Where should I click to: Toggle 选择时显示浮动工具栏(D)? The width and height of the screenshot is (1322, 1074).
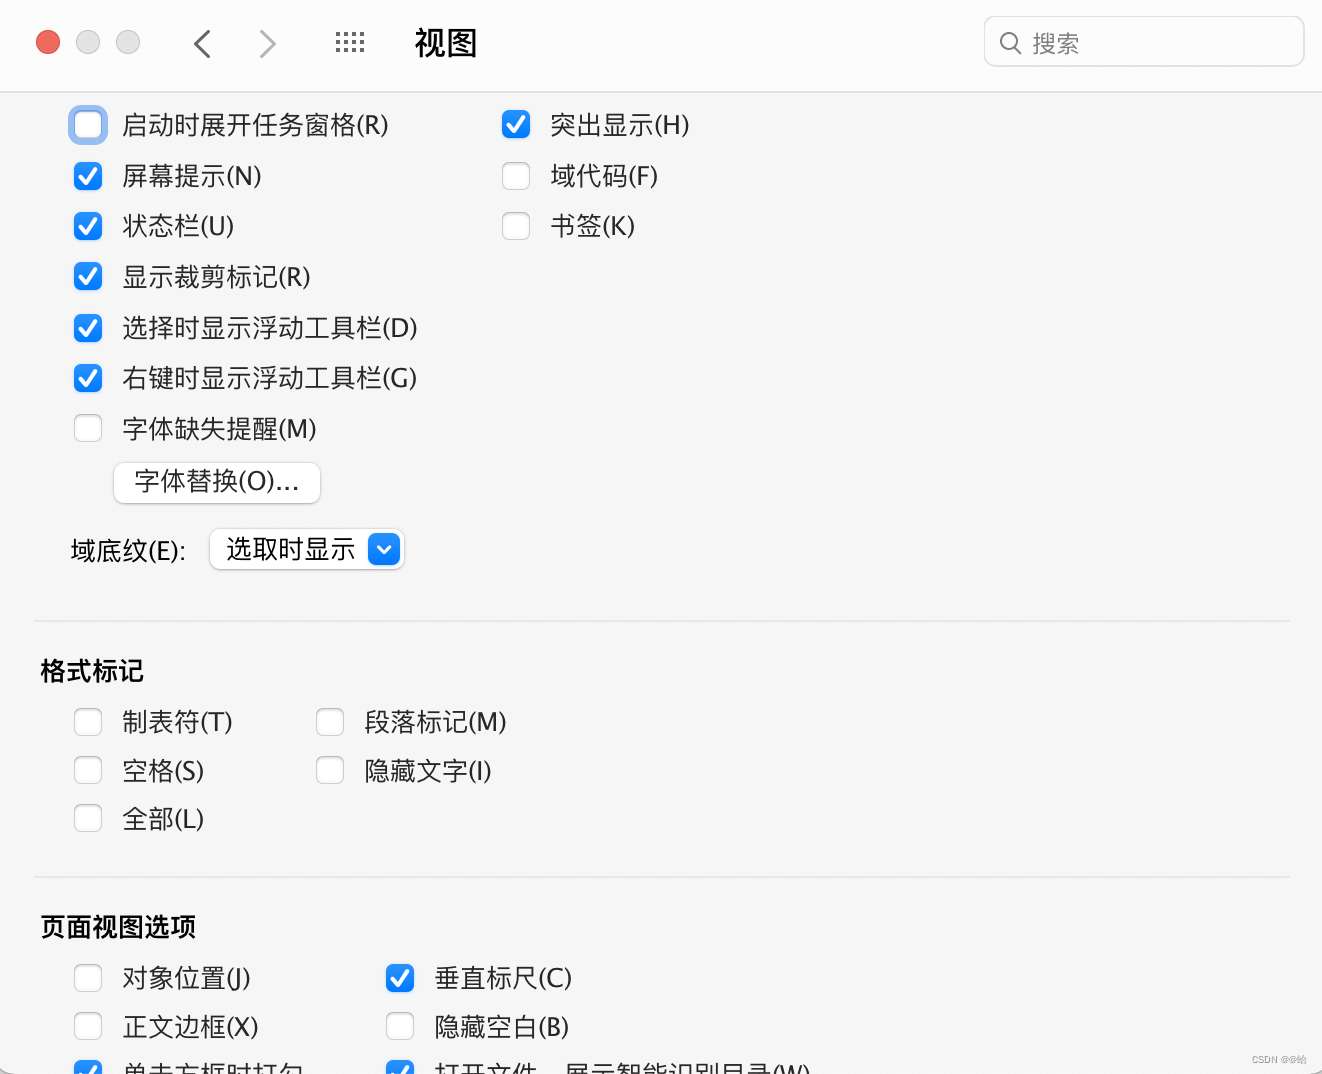88,328
